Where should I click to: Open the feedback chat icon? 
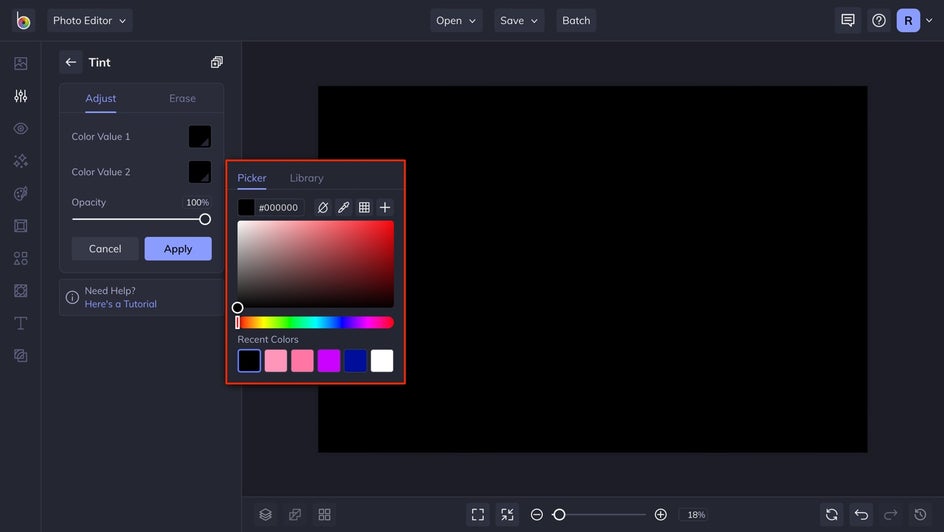848,20
